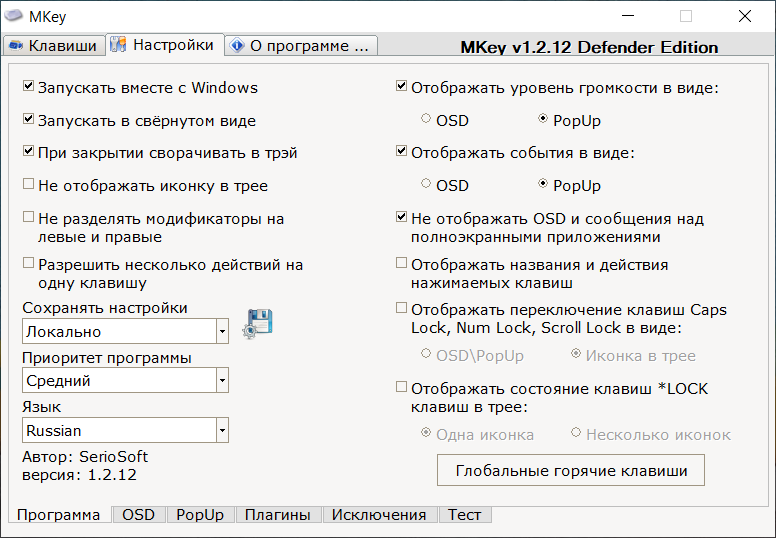Choose the Несколько иконок radio option
776x538 pixels.
(576, 433)
